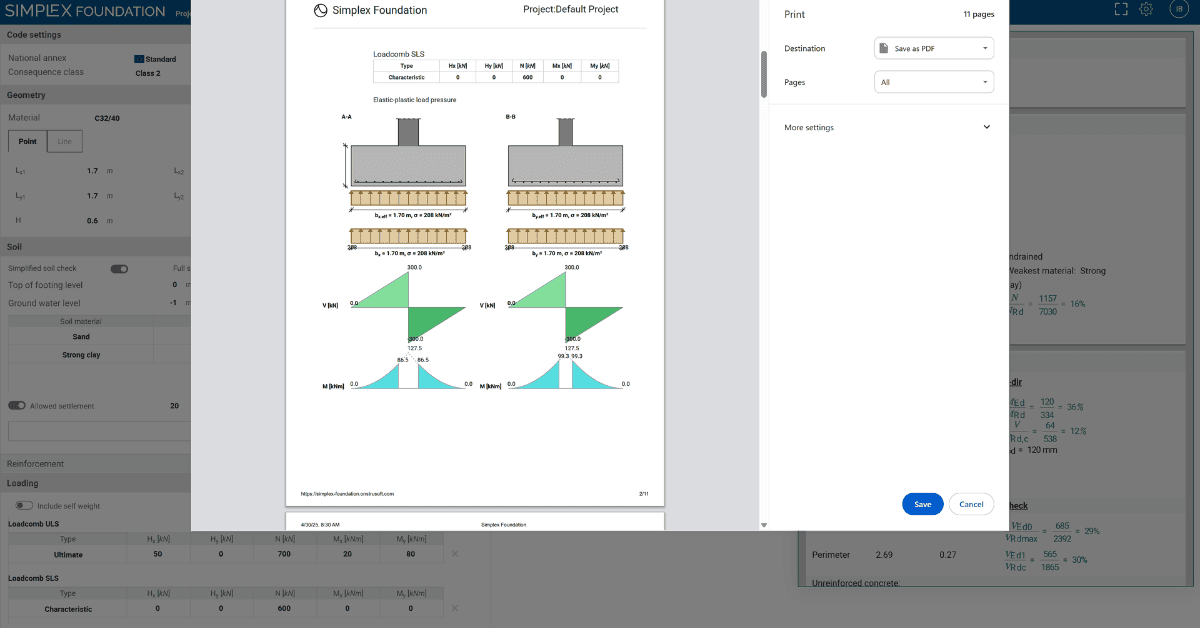Click the Save button in the print dialog

[x=922, y=504]
